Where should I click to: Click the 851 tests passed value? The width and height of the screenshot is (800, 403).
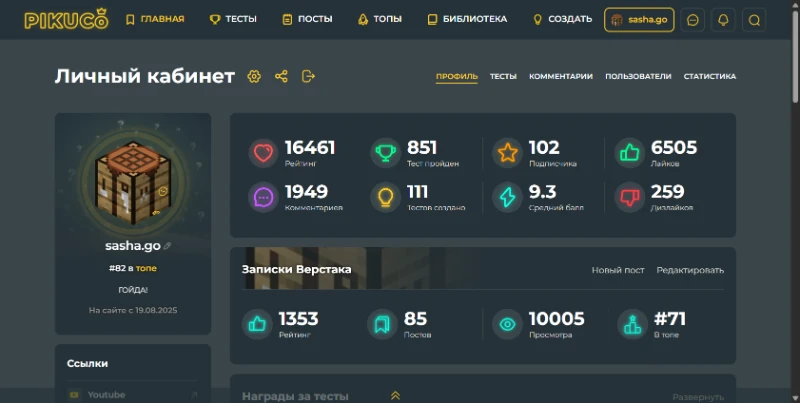422,148
